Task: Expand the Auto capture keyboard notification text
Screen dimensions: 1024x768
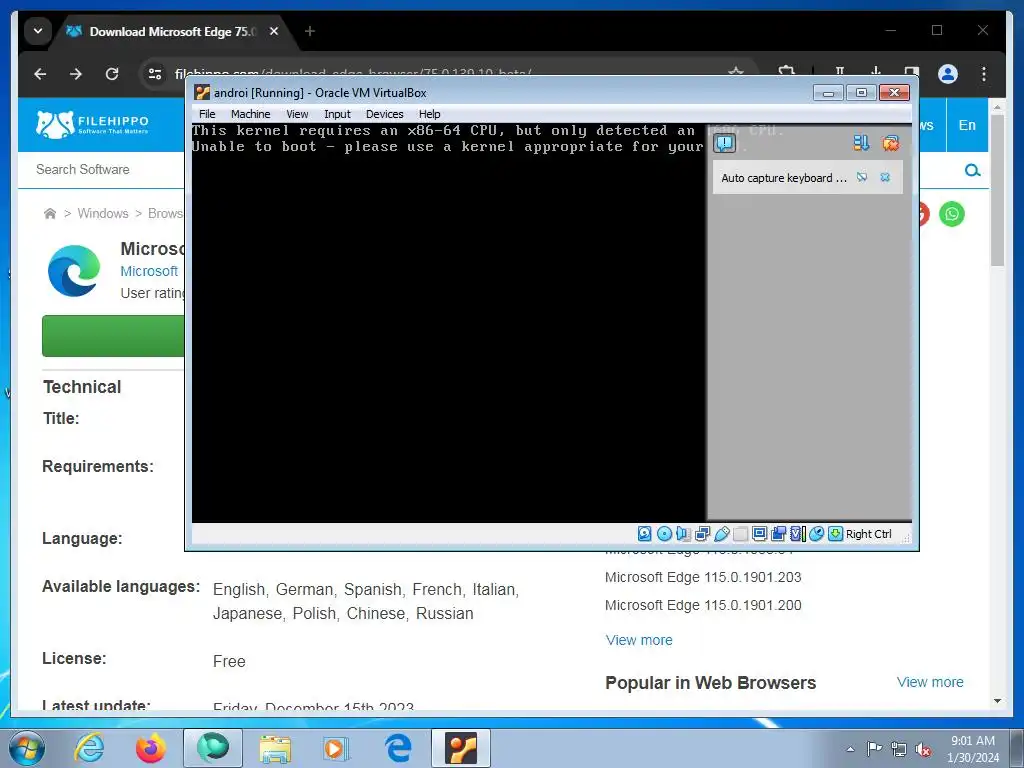Action: click(x=784, y=178)
